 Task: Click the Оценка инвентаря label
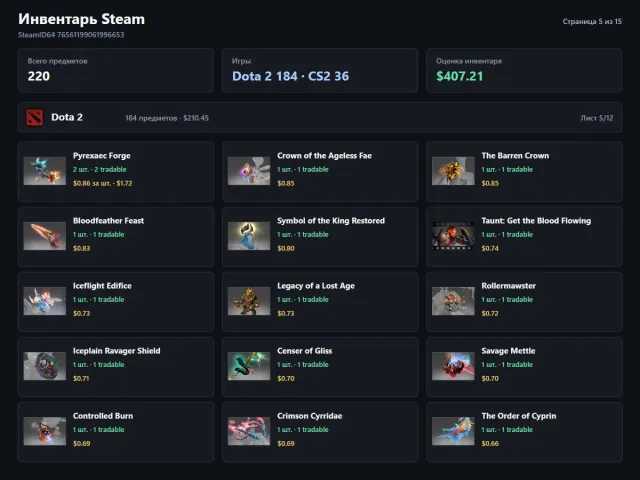[x=469, y=61]
